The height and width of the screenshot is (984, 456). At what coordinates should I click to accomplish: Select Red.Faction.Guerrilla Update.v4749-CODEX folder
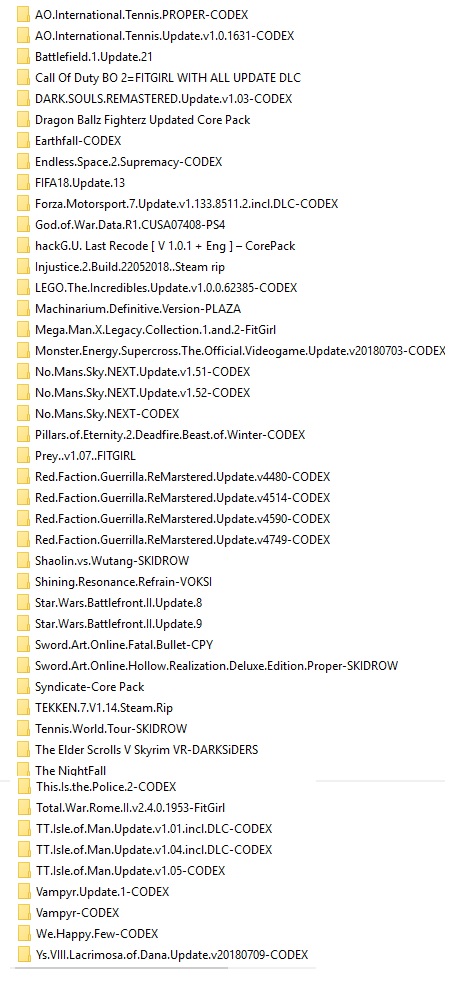[x=183, y=540]
